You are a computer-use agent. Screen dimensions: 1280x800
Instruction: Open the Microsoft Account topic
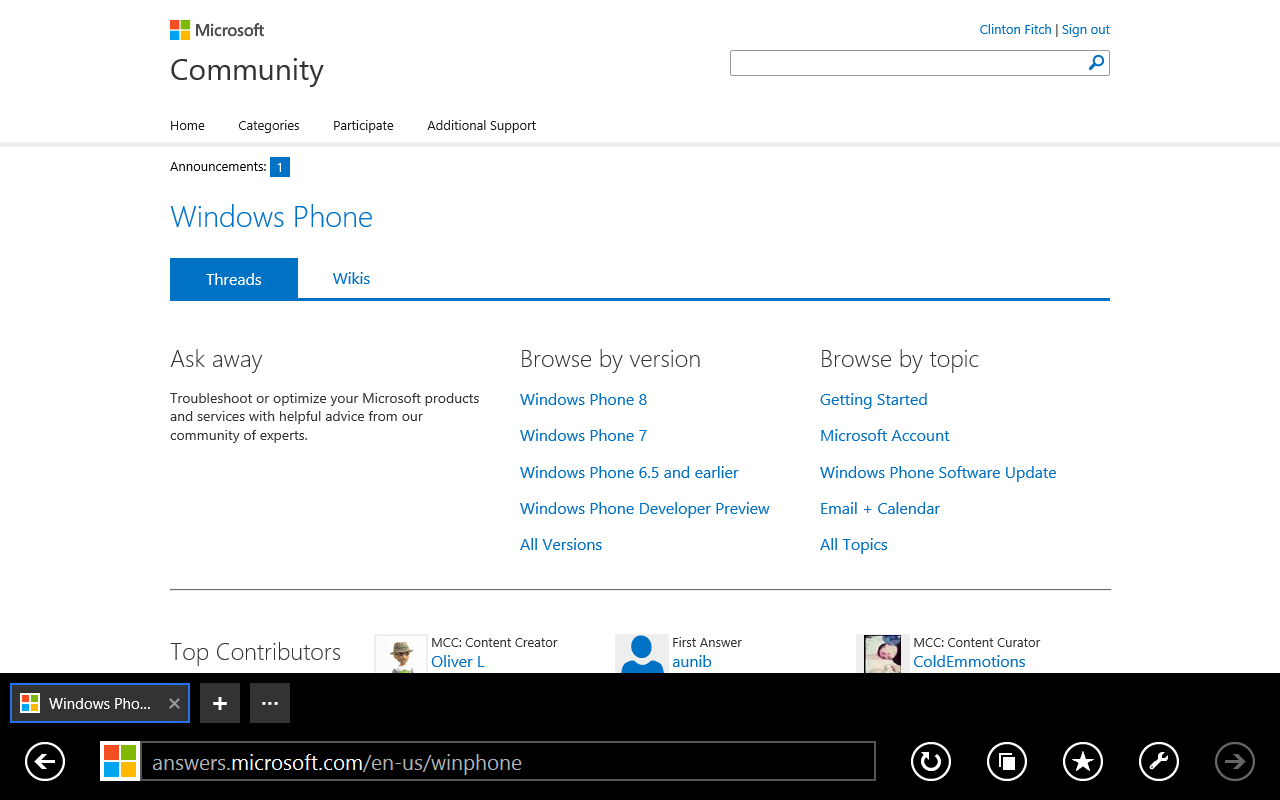[x=885, y=435]
